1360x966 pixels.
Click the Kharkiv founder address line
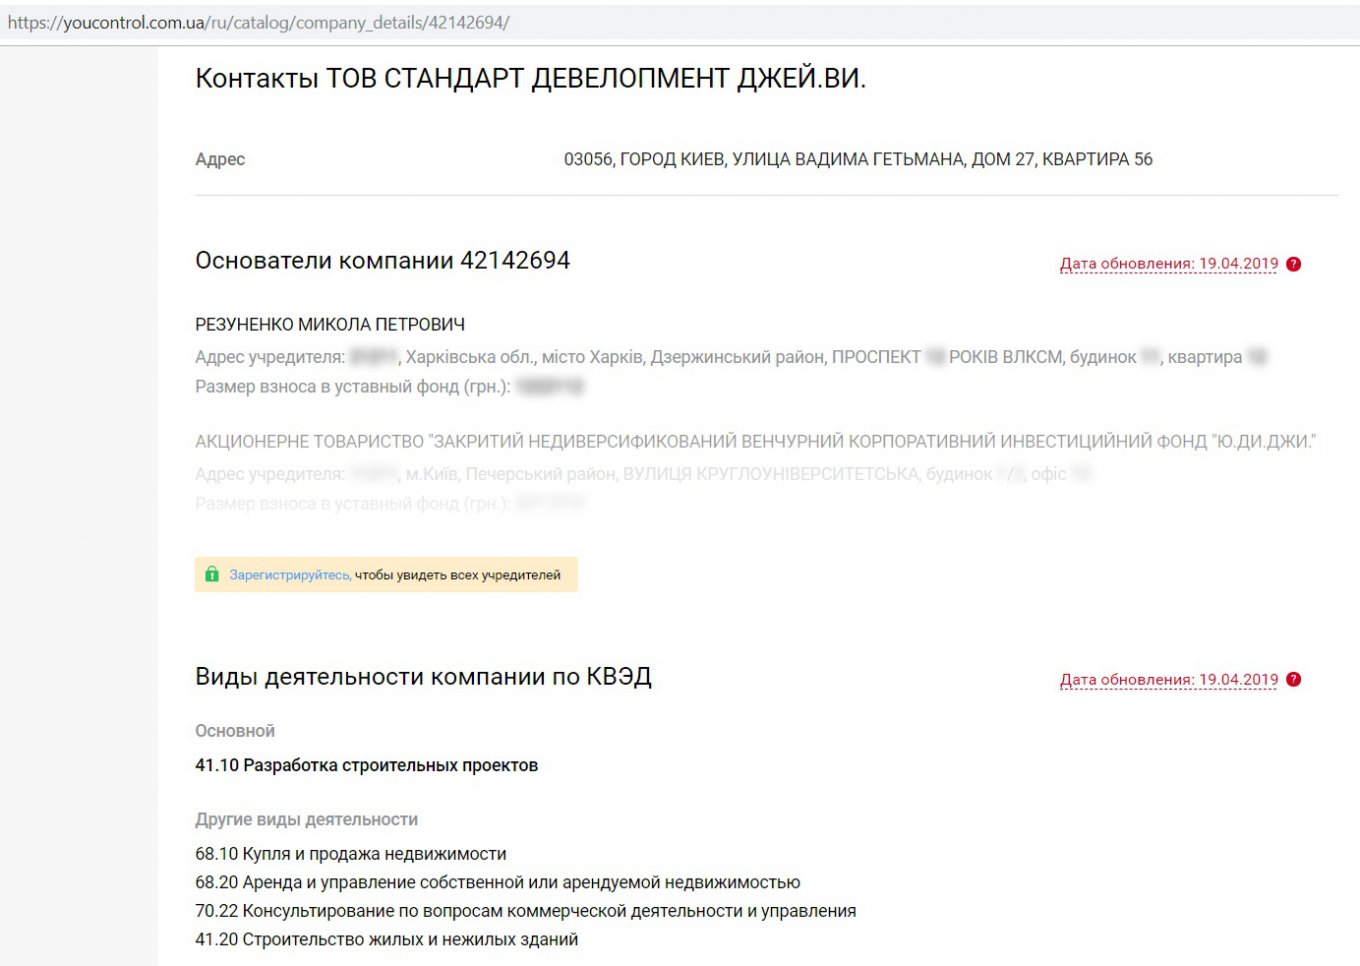730,357
